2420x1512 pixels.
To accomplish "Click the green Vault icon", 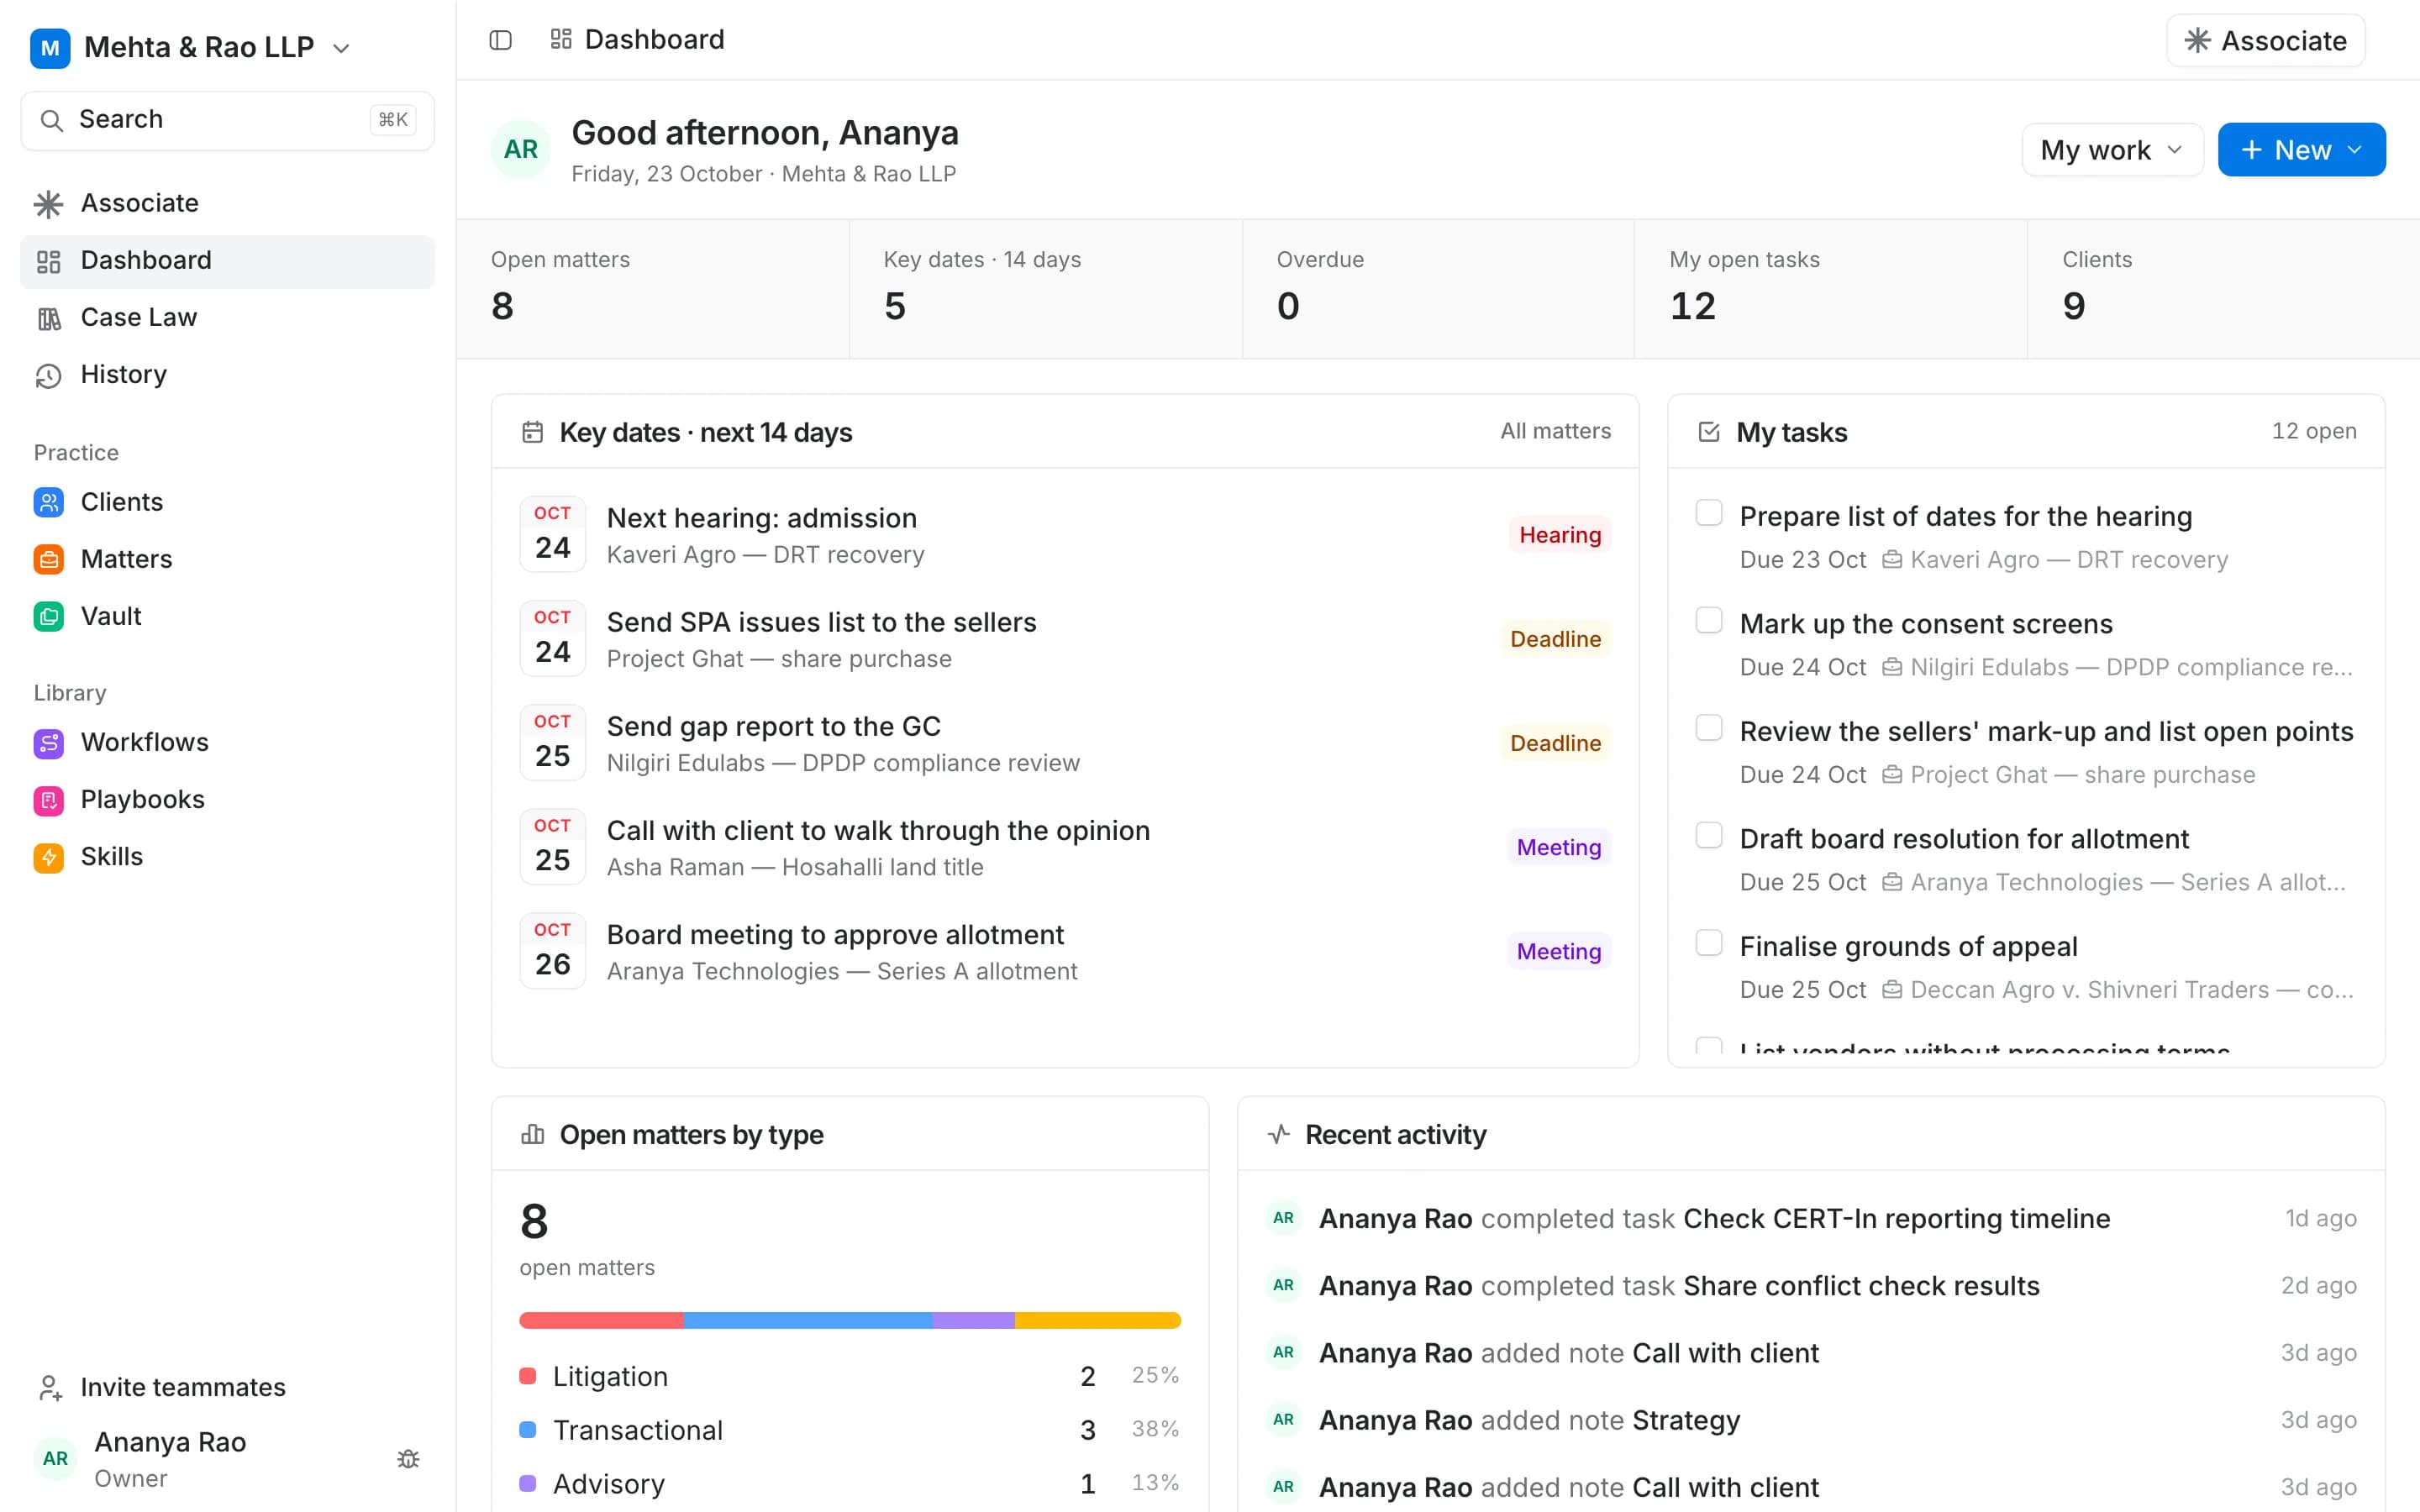I will (48, 616).
